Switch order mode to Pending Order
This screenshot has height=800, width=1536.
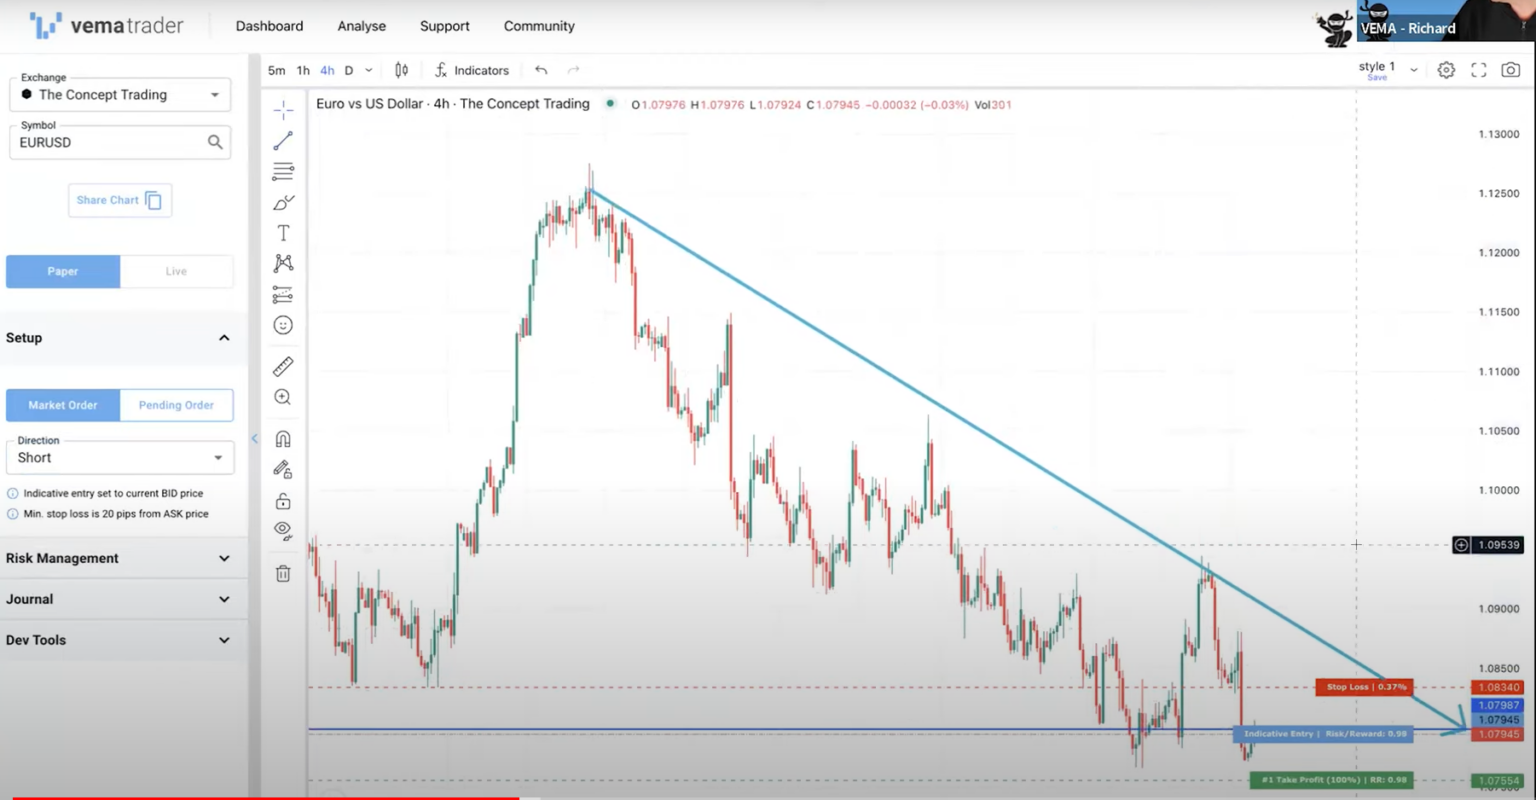[x=176, y=405]
